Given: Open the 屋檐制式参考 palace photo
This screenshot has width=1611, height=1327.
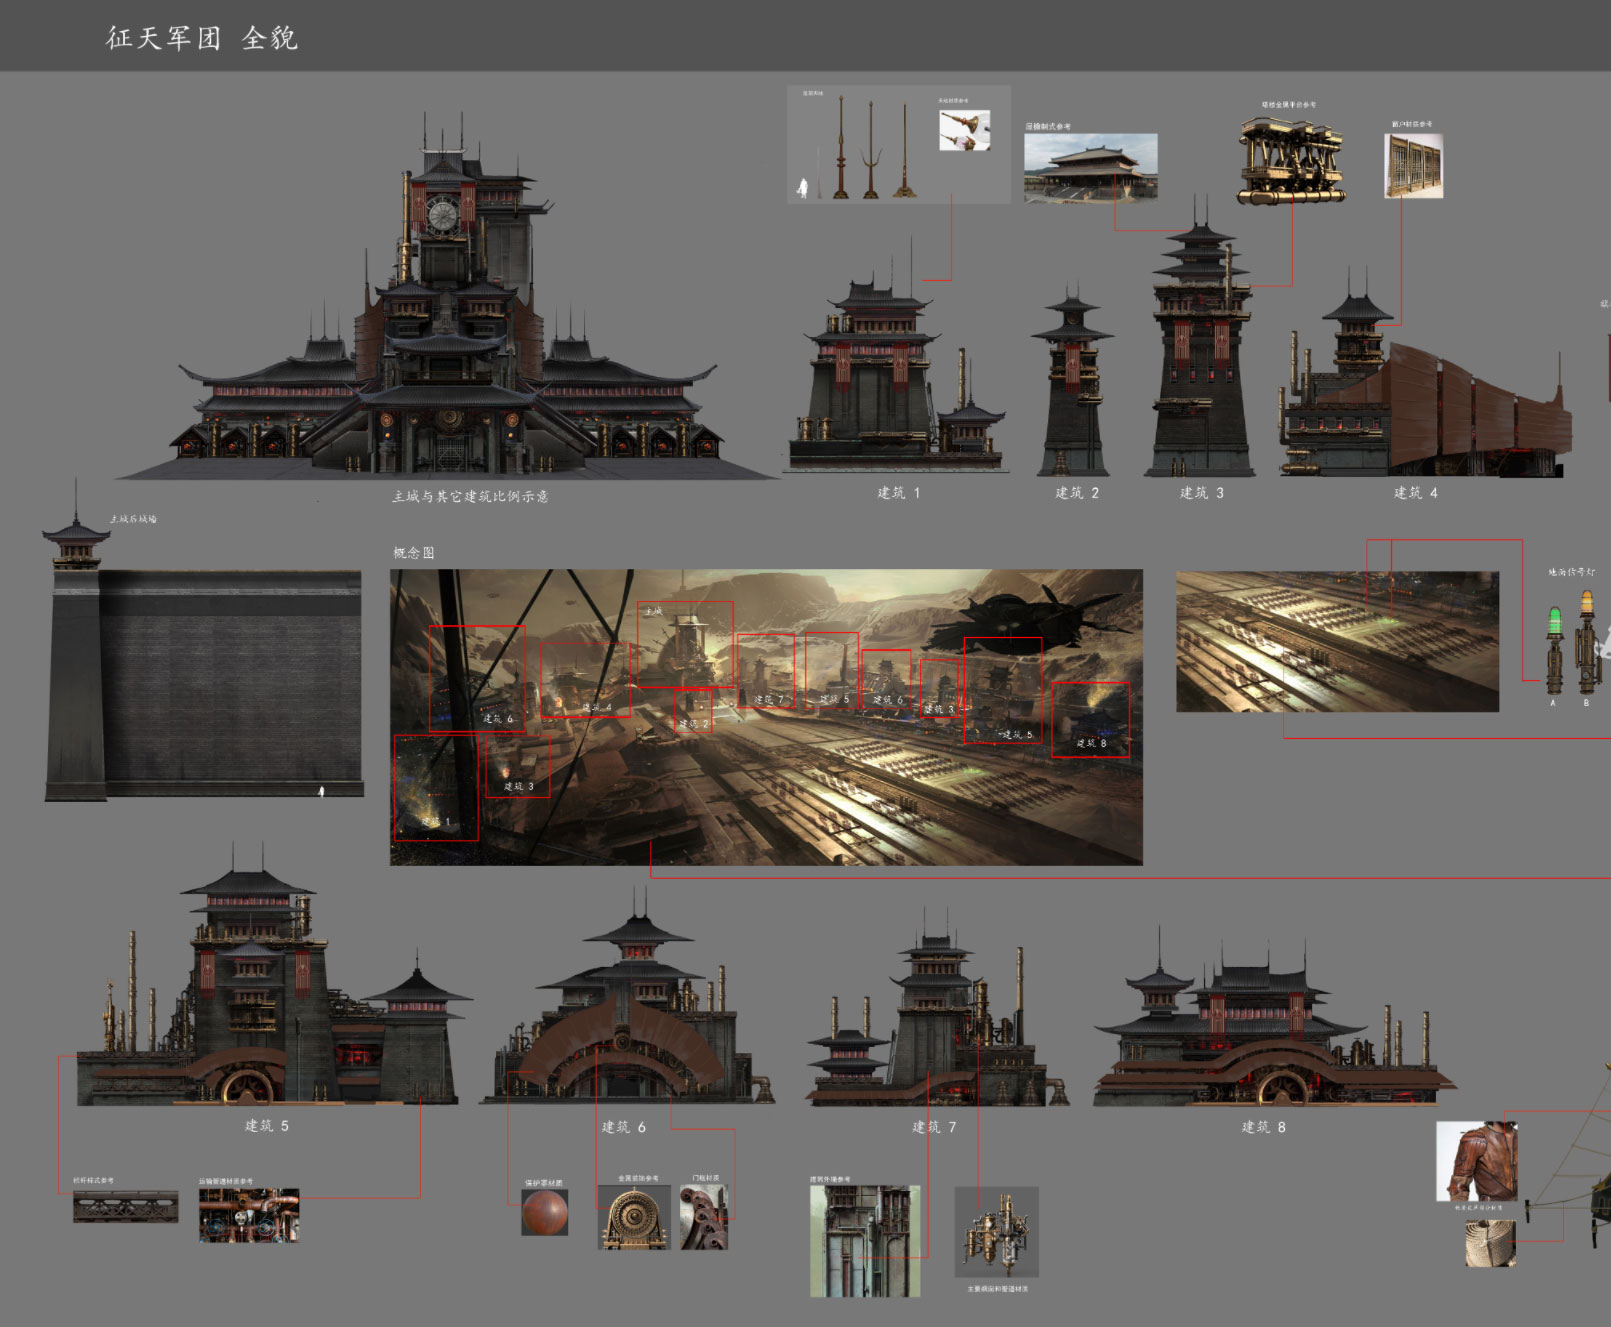Looking at the screenshot, I should [x=1090, y=167].
